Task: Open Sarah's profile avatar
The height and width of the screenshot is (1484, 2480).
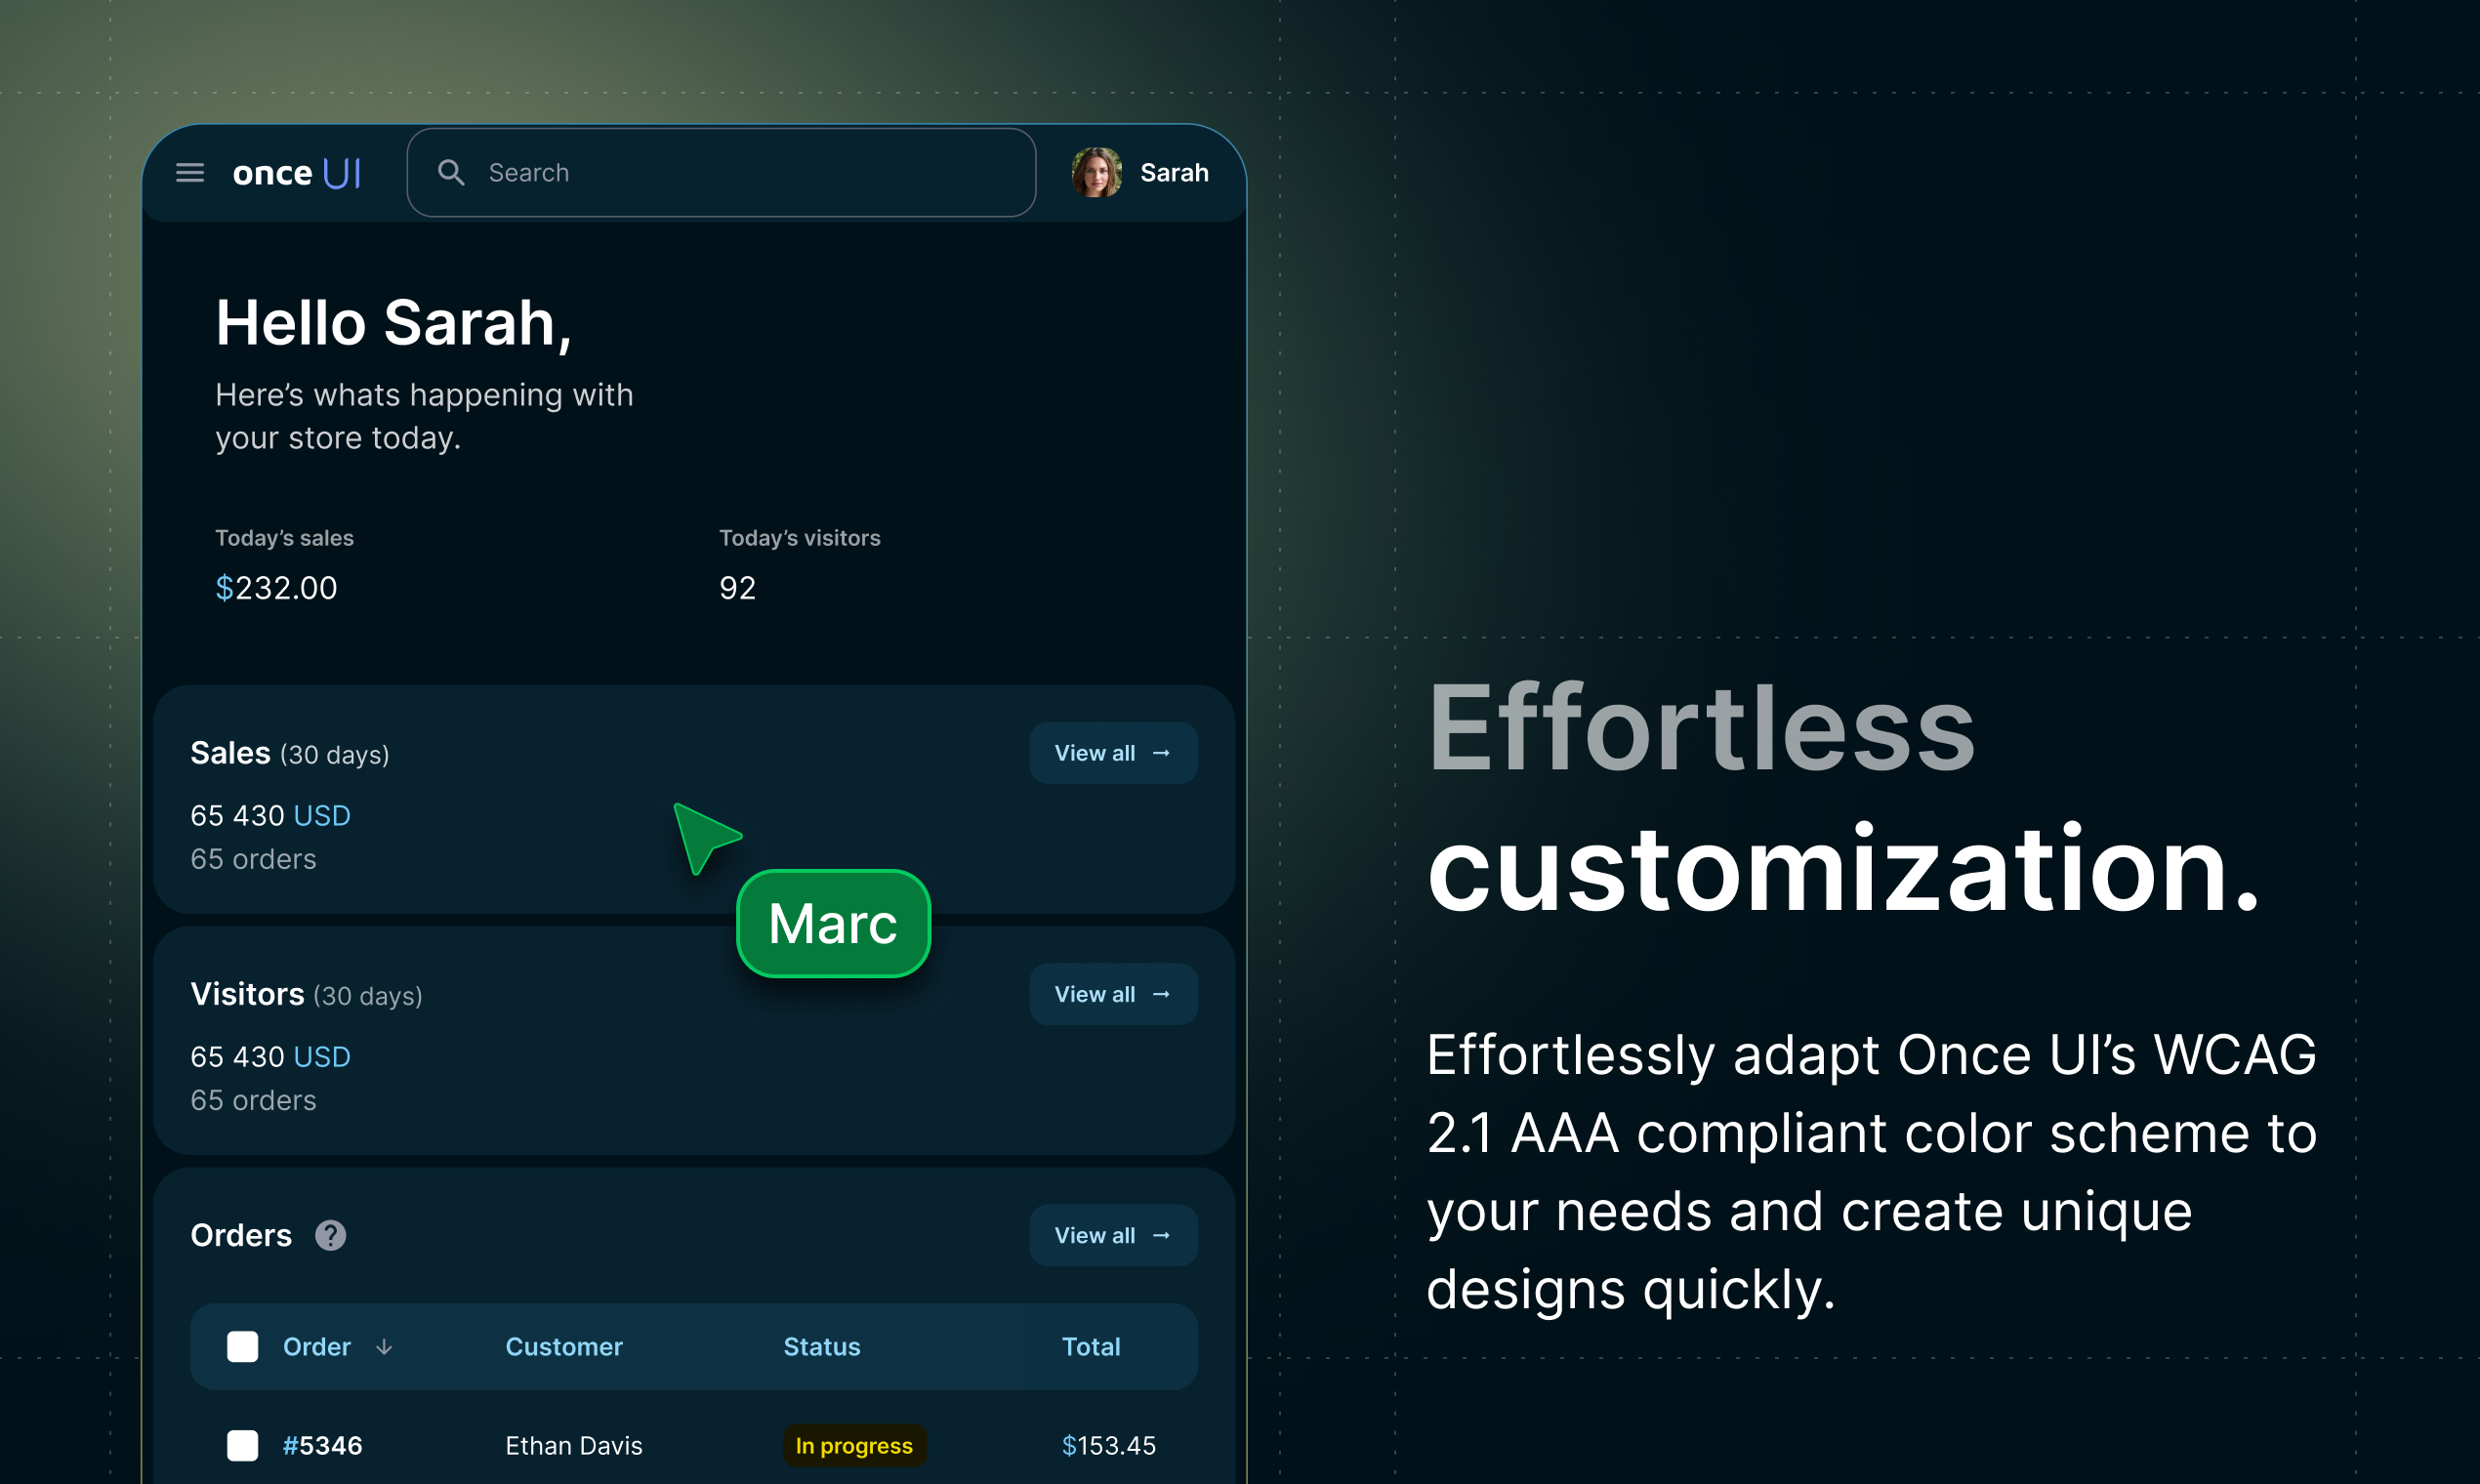Action: point(1096,173)
